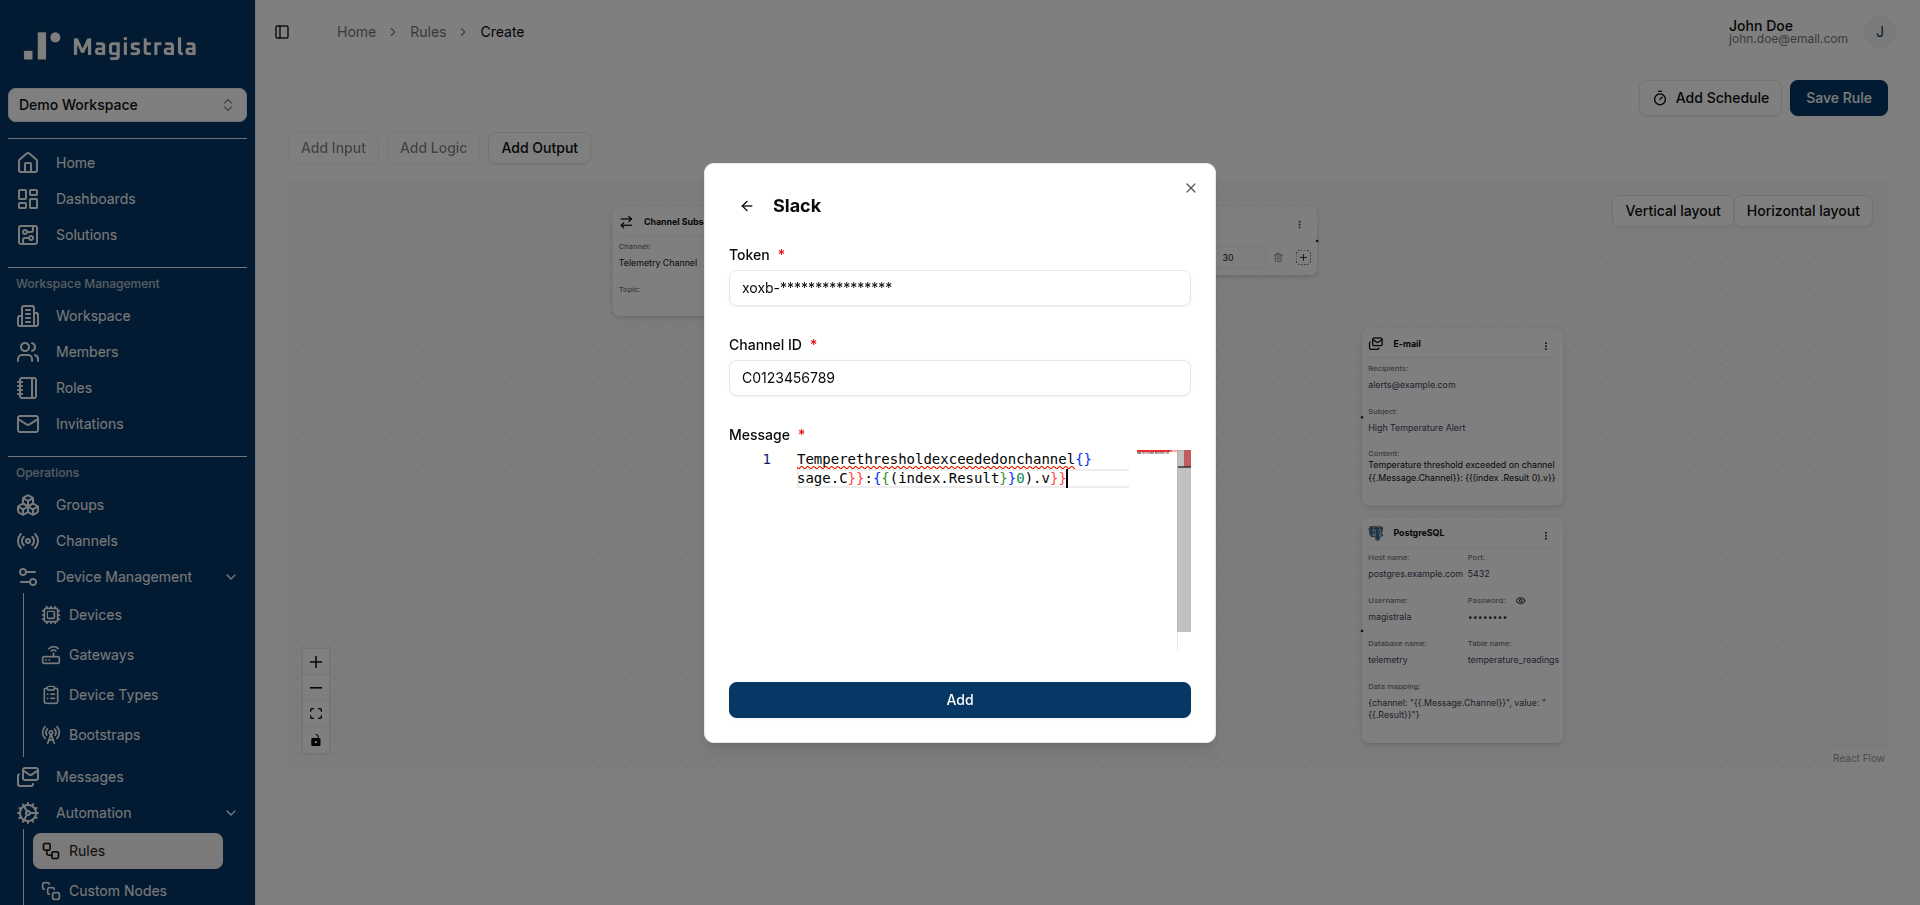
Task: Select Rules in the Automation tree
Action: pyautogui.click(x=128, y=851)
